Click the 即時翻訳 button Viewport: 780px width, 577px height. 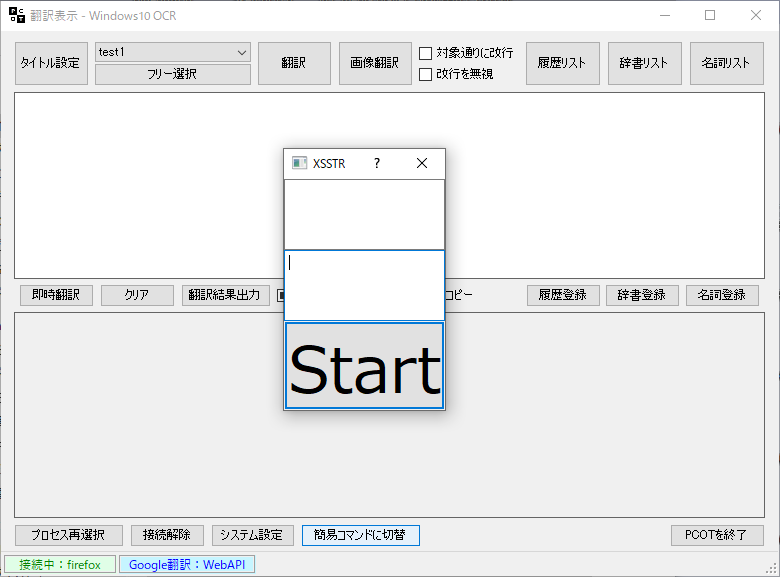pos(56,295)
